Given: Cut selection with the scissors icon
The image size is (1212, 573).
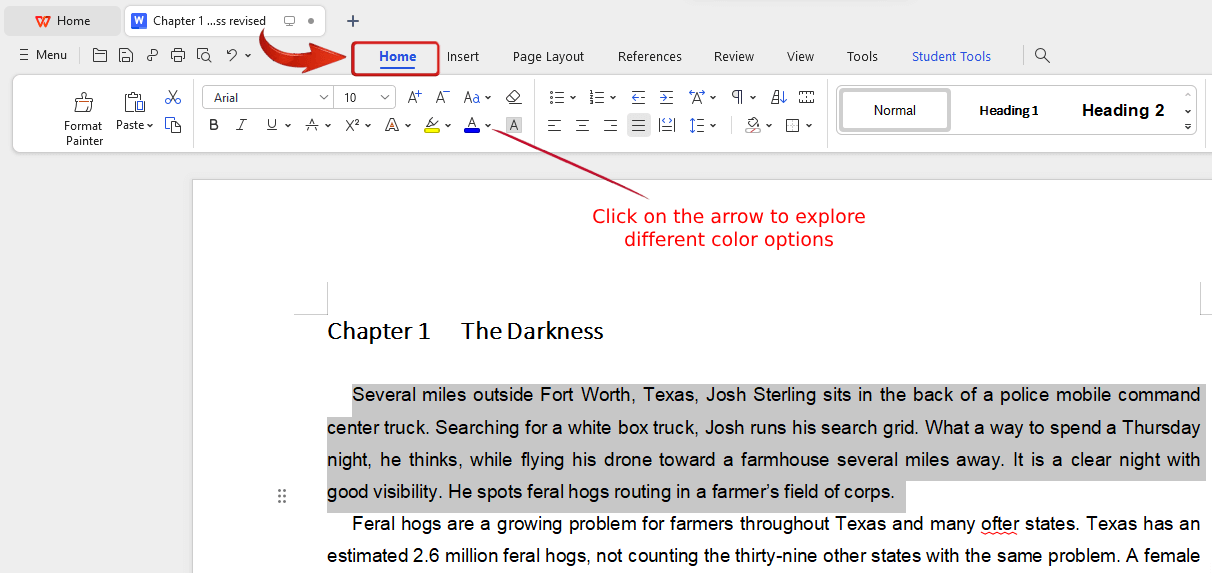Looking at the screenshot, I should (173, 97).
